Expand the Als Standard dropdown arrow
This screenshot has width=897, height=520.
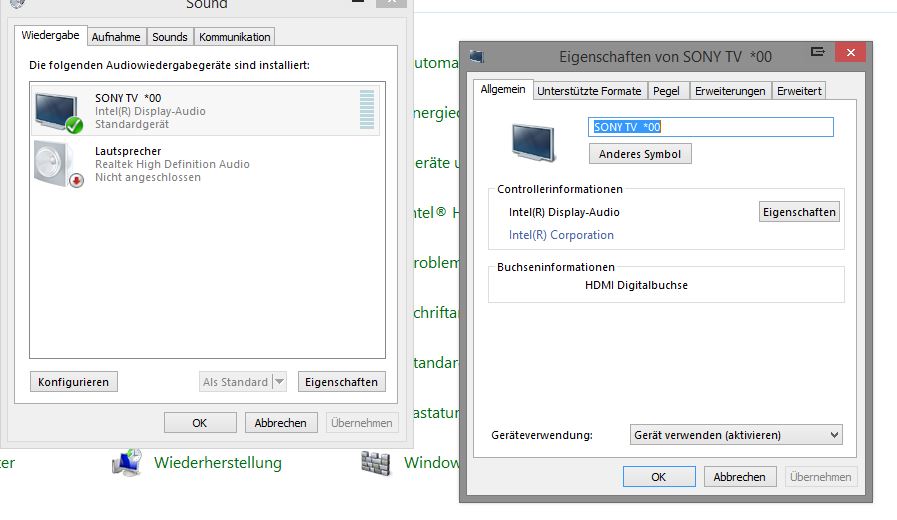279,382
